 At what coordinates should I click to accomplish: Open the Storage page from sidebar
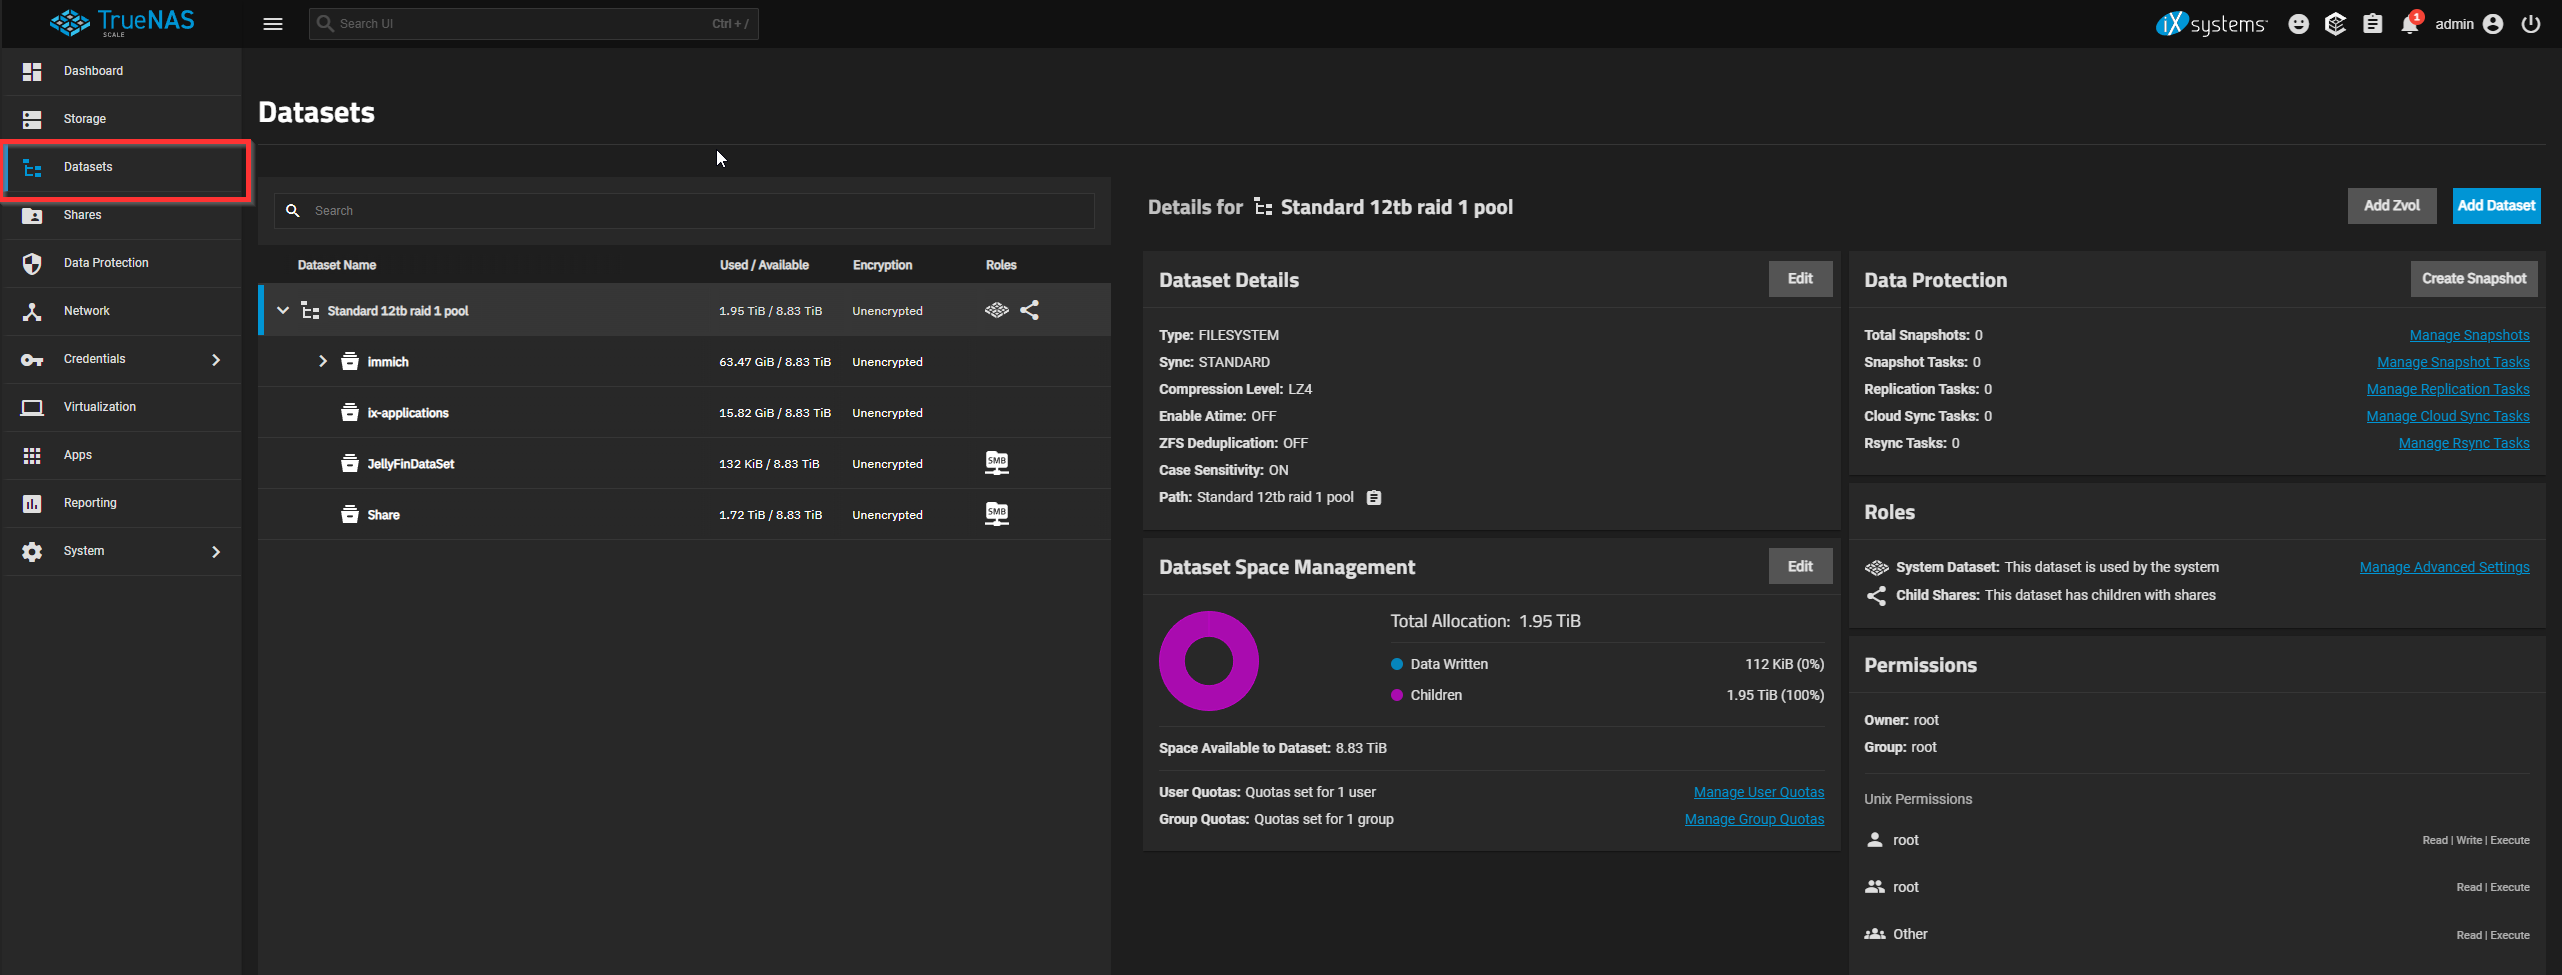click(x=85, y=119)
